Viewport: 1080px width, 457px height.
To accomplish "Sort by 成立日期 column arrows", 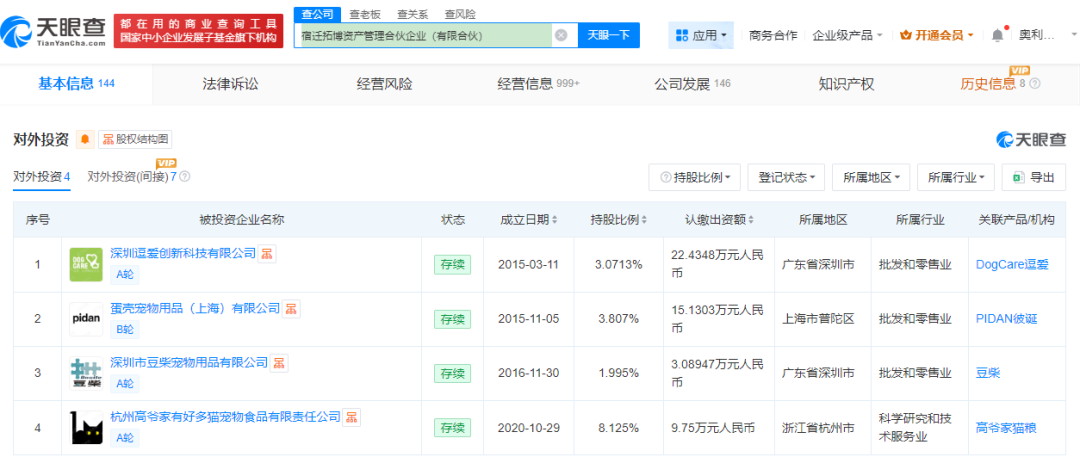I will [x=554, y=220].
